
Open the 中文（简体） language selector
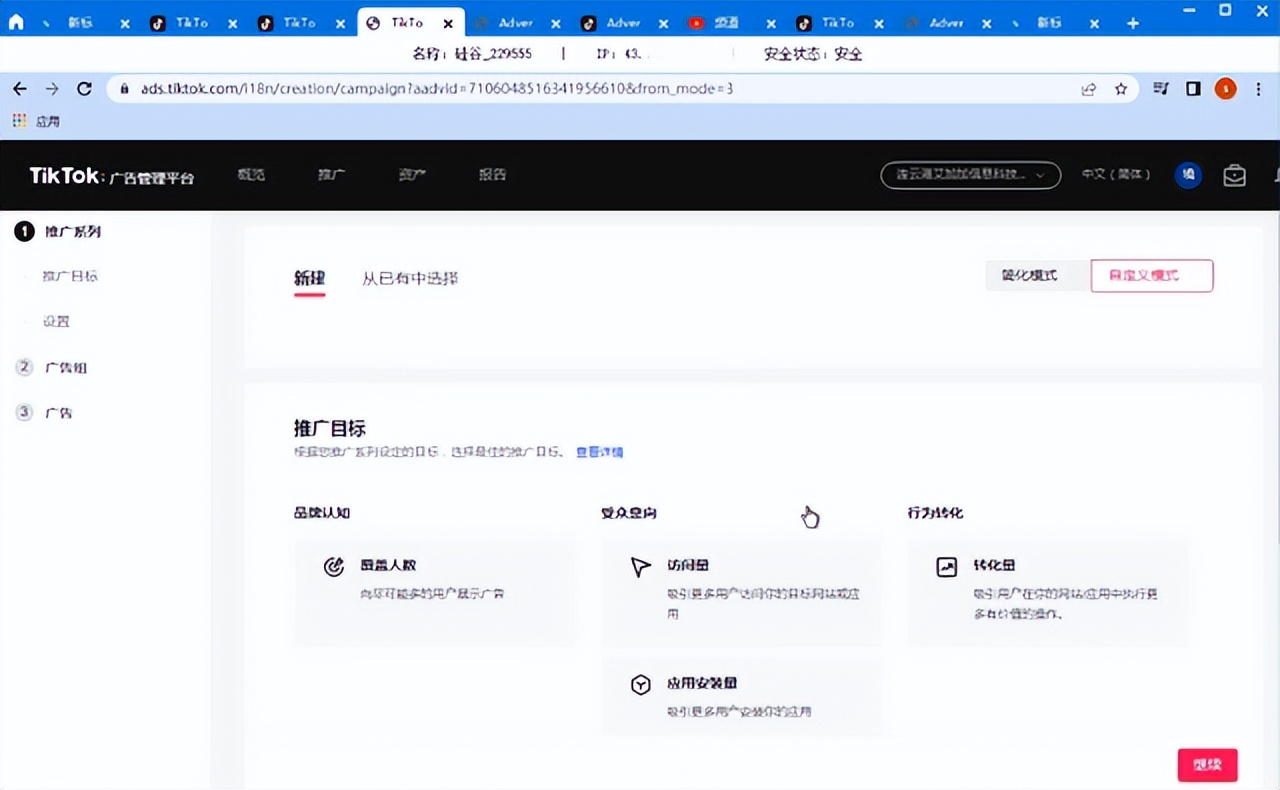click(1115, 175)
